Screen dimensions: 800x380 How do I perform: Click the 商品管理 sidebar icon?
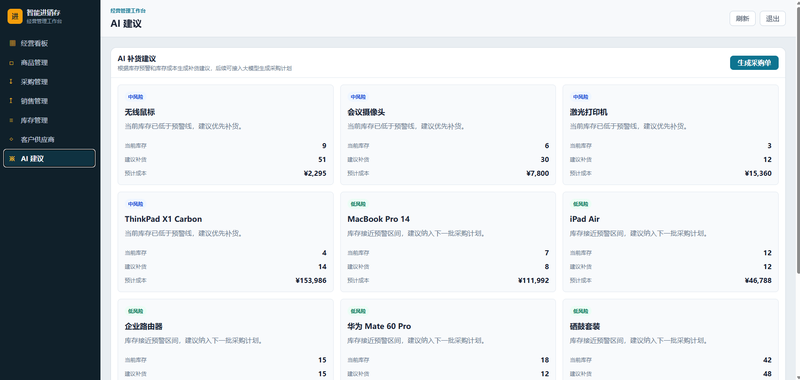click(12, 63)
